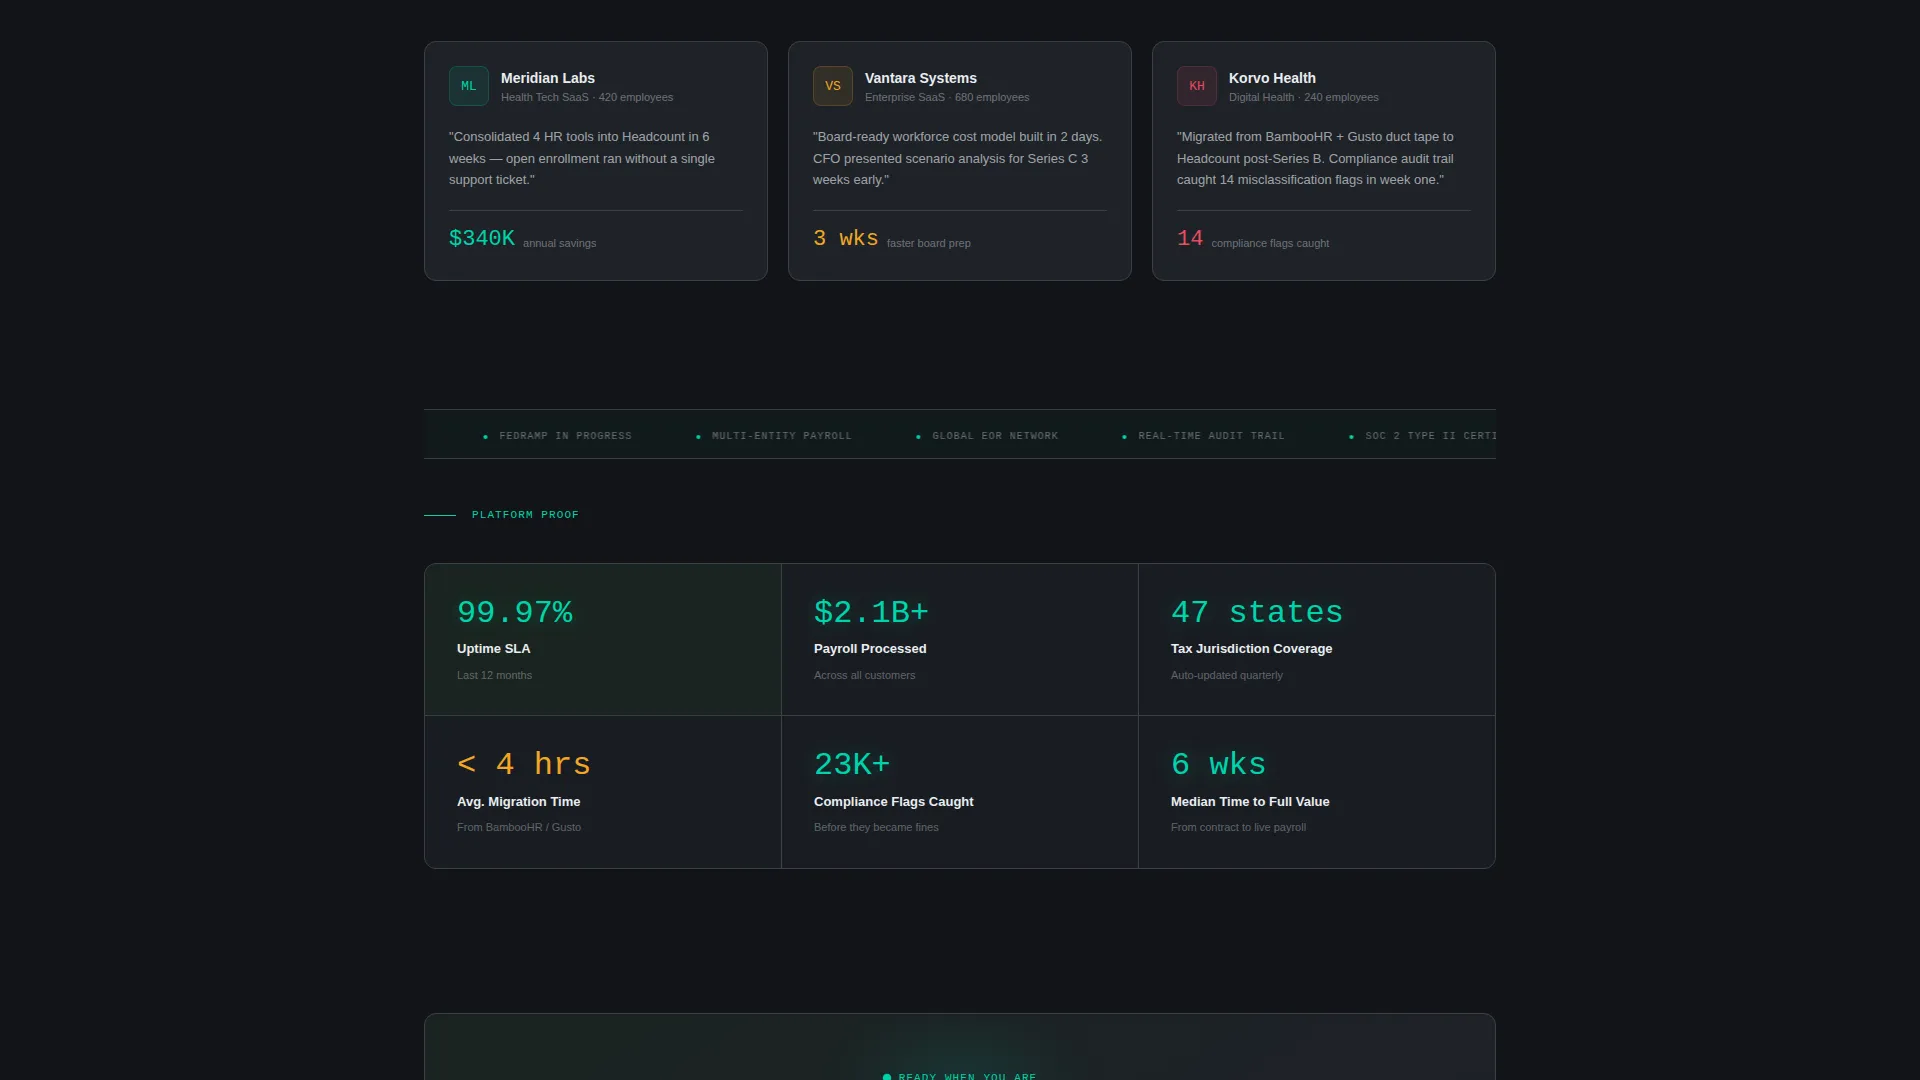Click the 'GLOBAL EOR NETWORK' ticker item
Screen dimensions: 1920x1080
[995, 436]
